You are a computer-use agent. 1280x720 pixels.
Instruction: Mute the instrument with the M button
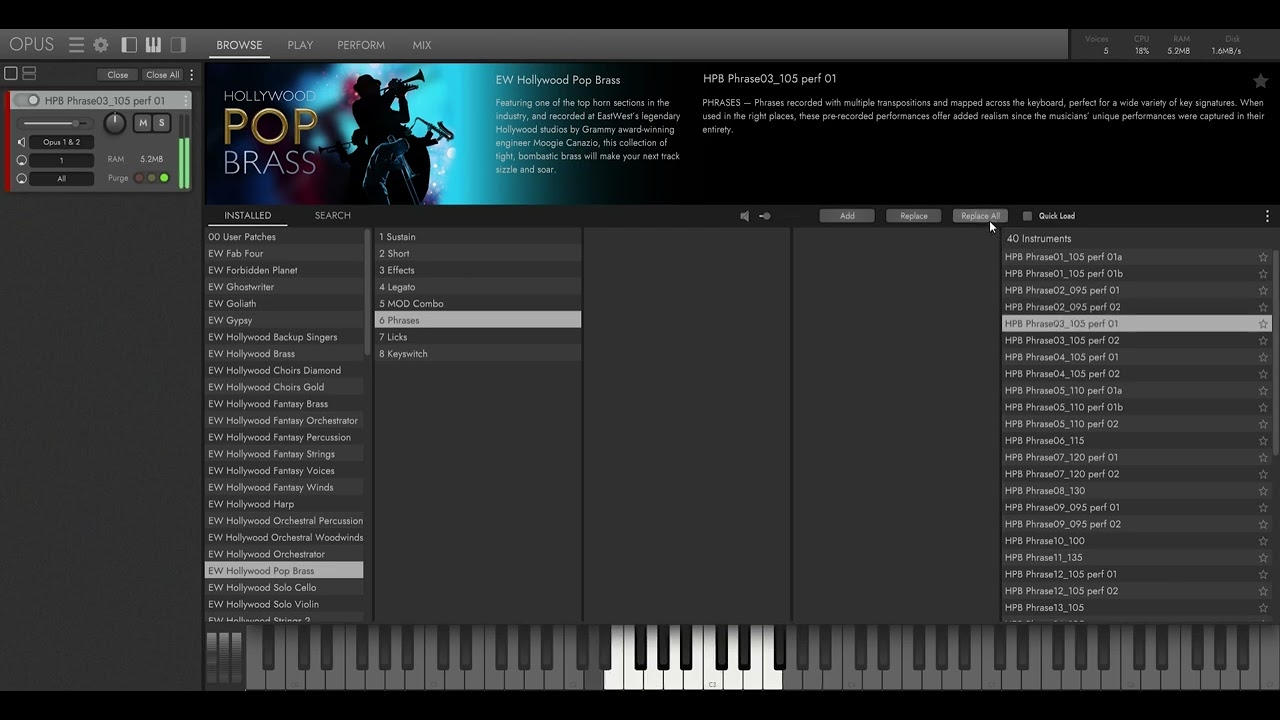pos(143,123)
